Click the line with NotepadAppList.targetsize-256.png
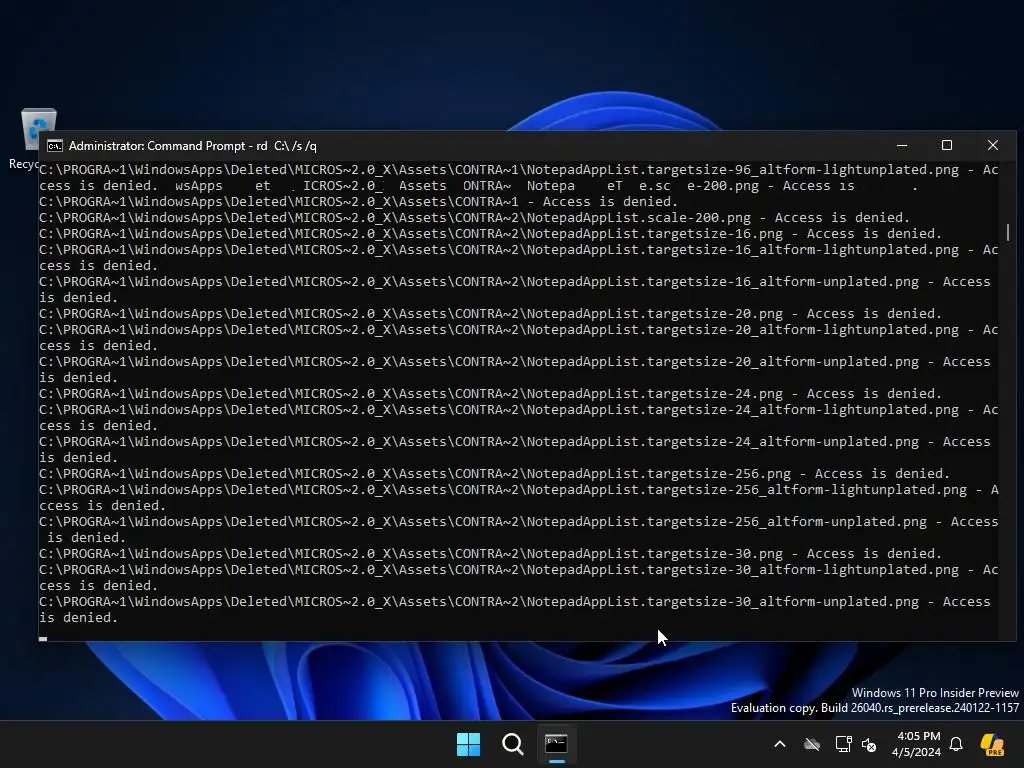 coord(494,473)
